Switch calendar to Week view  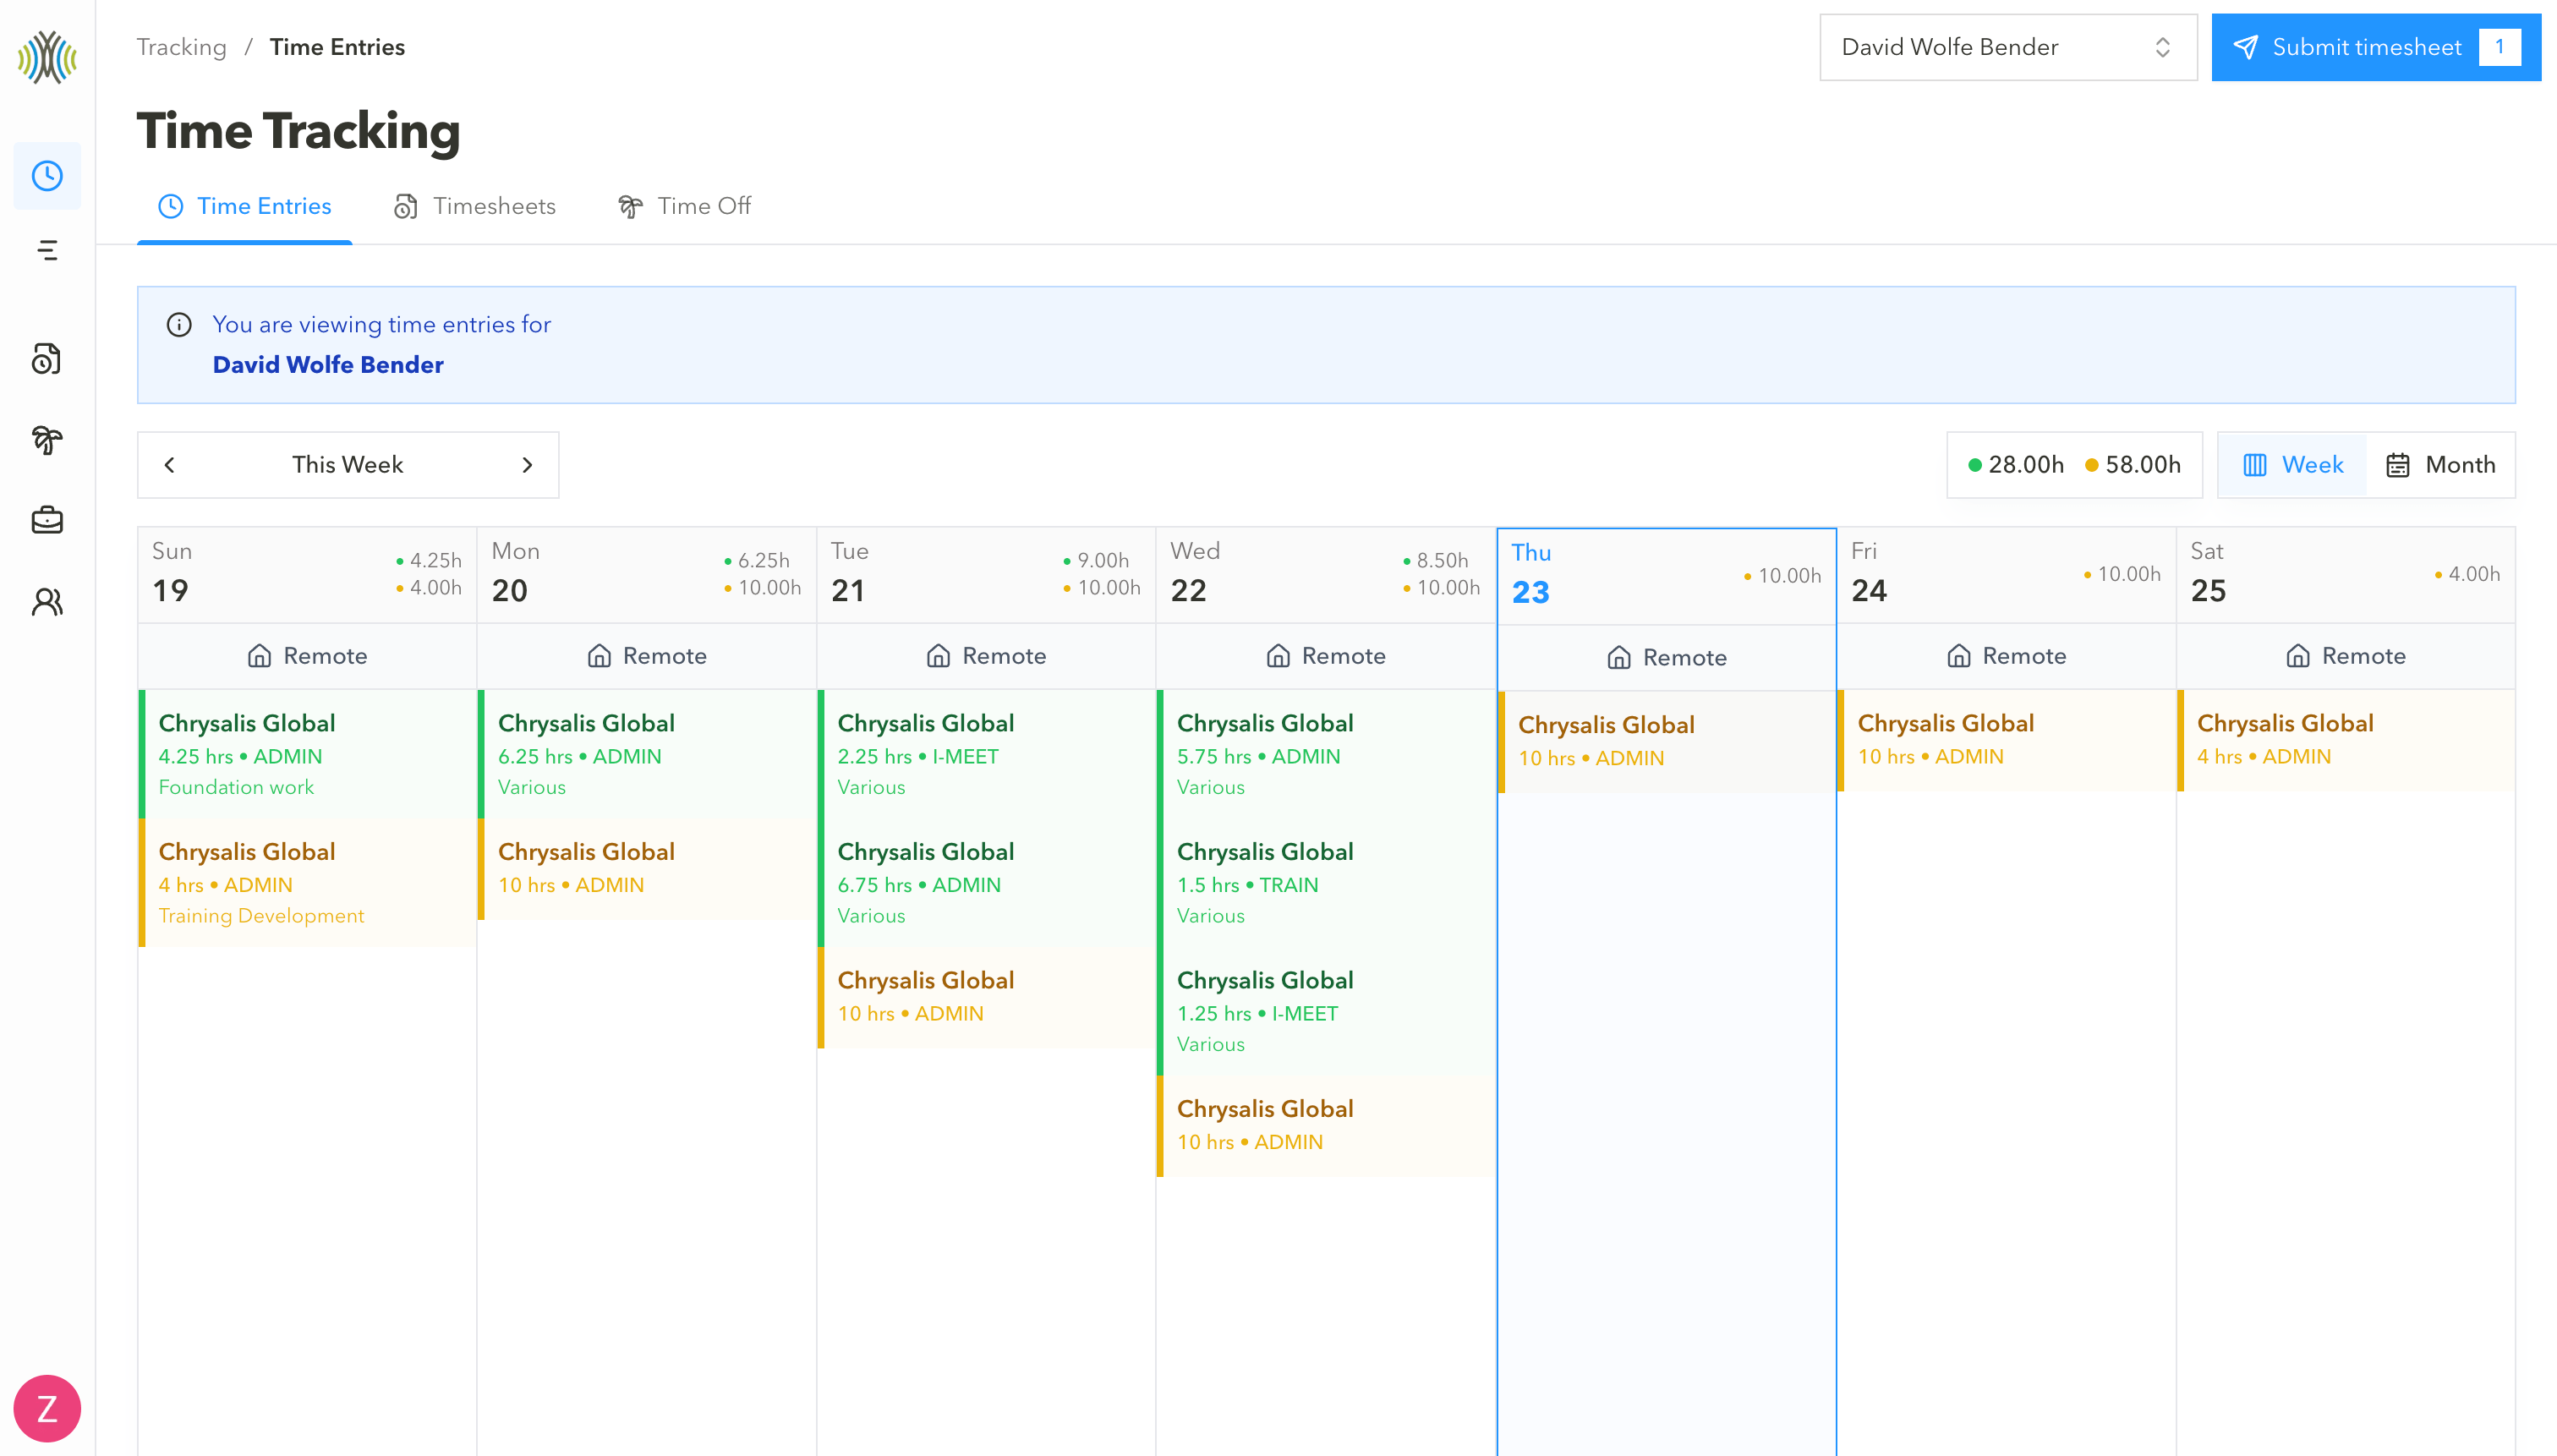click(x=2293, y=465)
